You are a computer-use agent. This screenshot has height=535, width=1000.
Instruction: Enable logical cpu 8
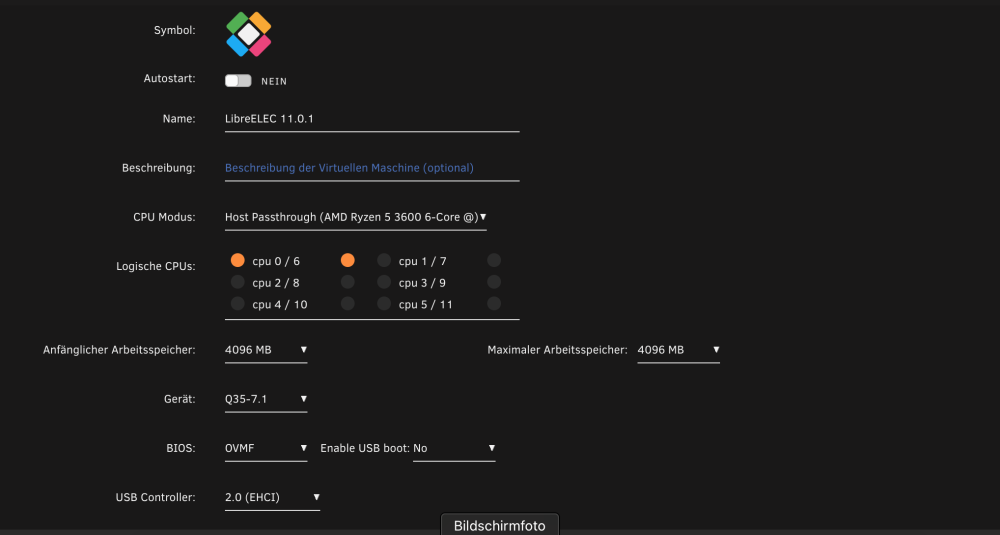(348, 282)
